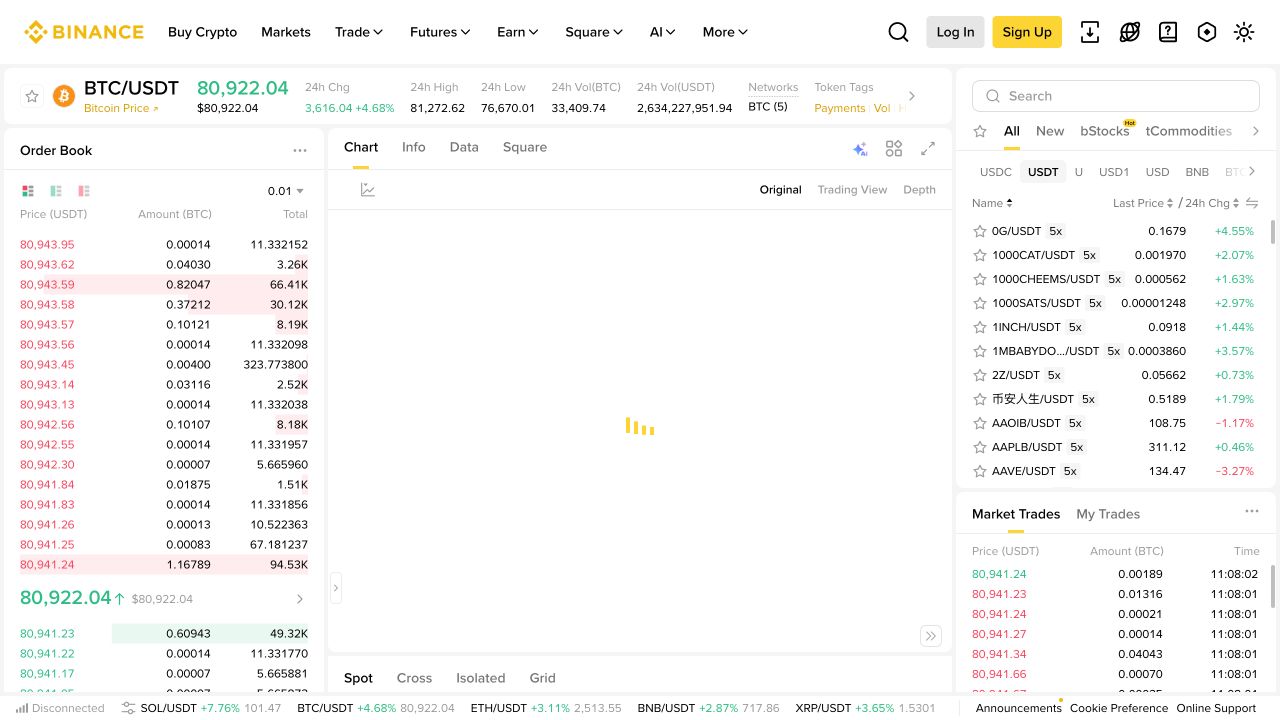
Task: Click the Sign Up button
Action: [1027, 32]
